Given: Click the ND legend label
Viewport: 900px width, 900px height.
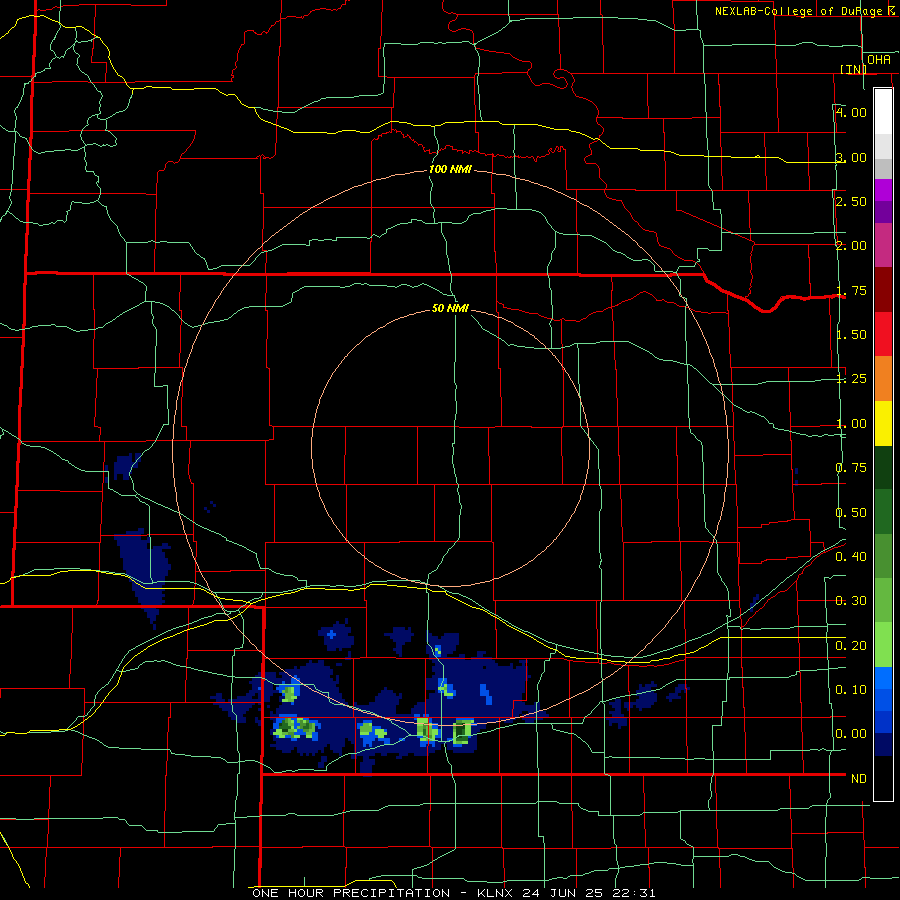Looking at the screenshot, I should [x=859, y=778].
